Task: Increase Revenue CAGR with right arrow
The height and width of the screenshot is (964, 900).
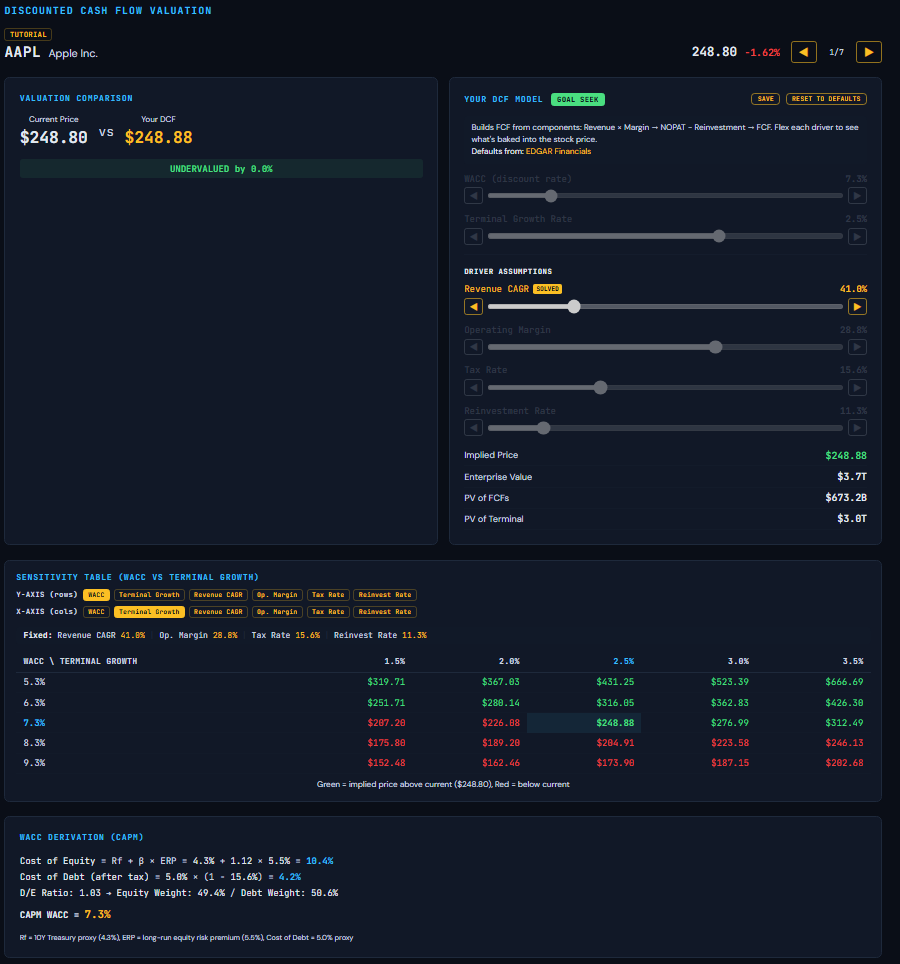Action: coord(857,306)
